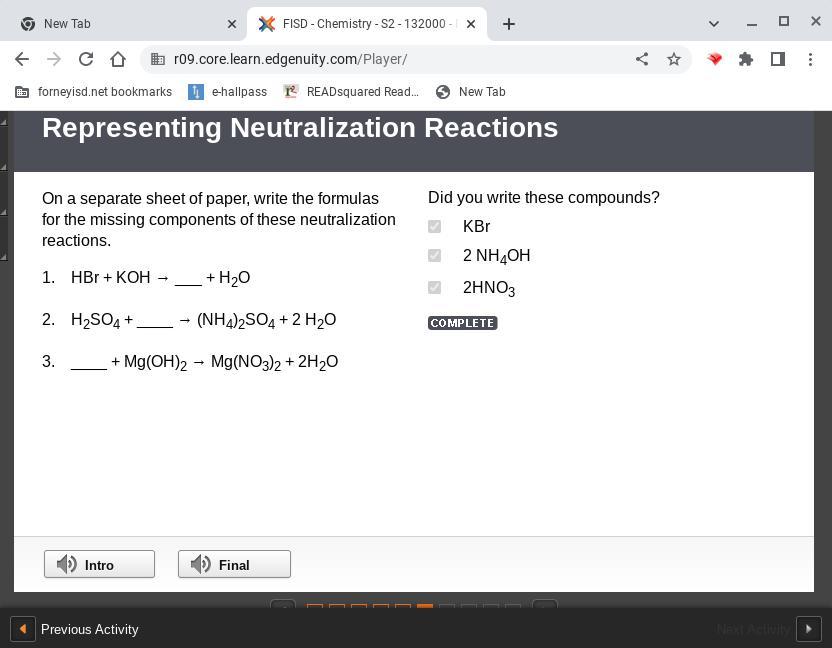This screenshot has width=832, height=648.
Task: Click the browser reload icon
Action: click(86, 59)
